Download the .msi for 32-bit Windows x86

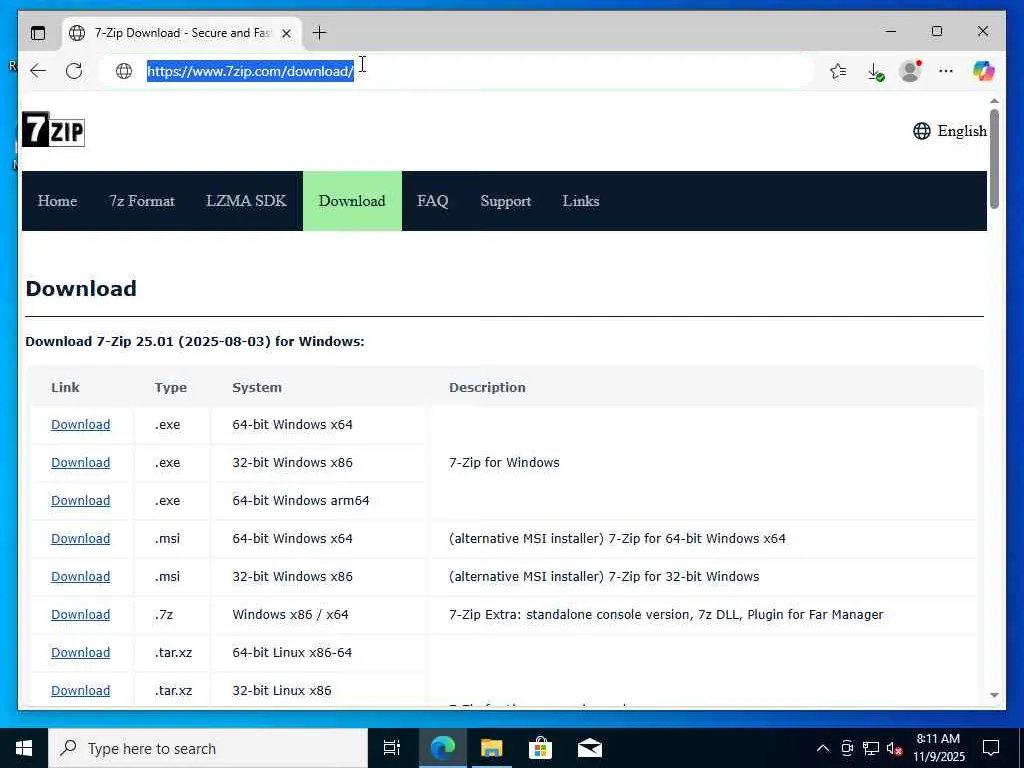pyautogui.click(x=80, y=576)
